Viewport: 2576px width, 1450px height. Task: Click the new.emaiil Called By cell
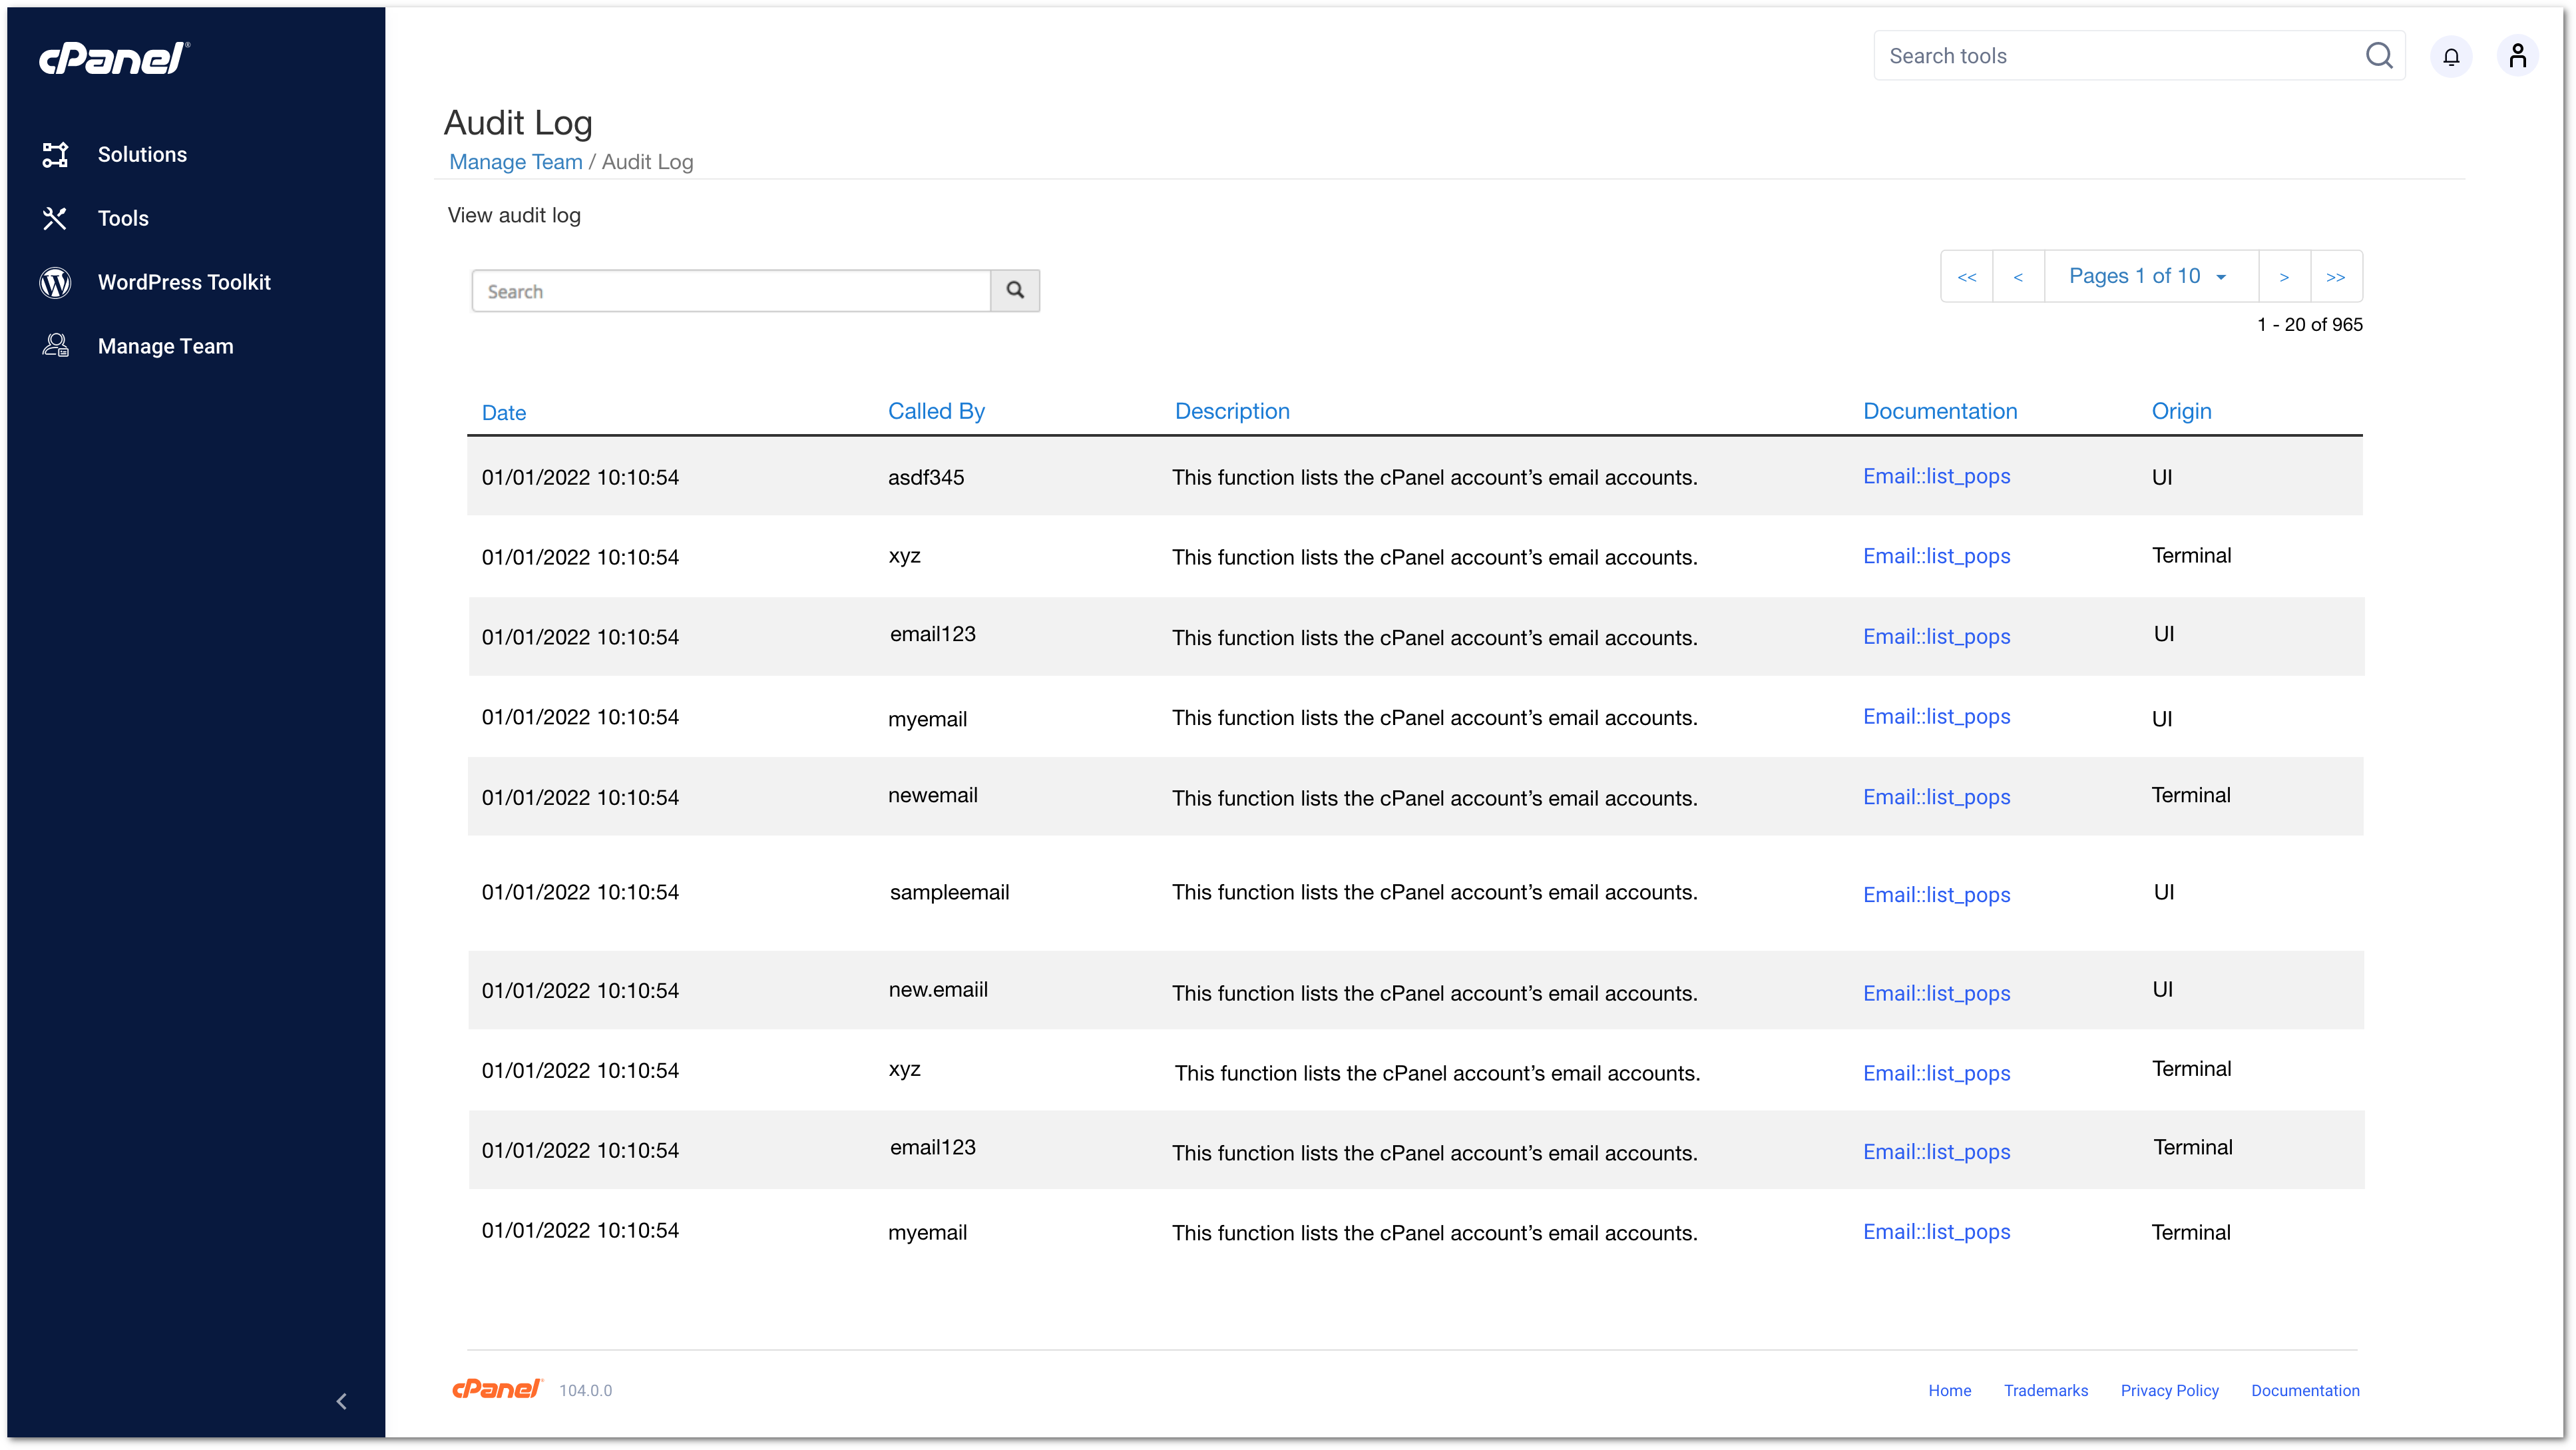coord(937,989)
